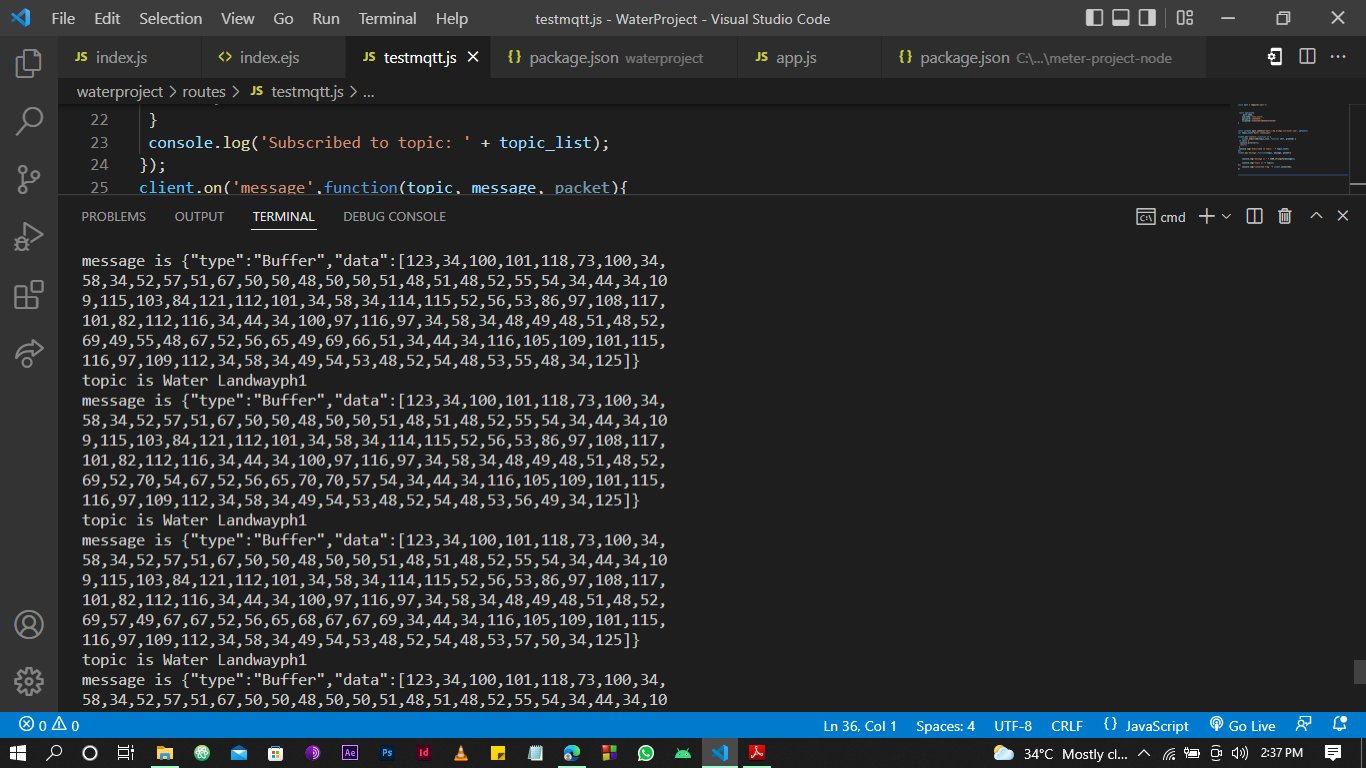Change encoding via UTF-8 indicator

coord(1013,726)
